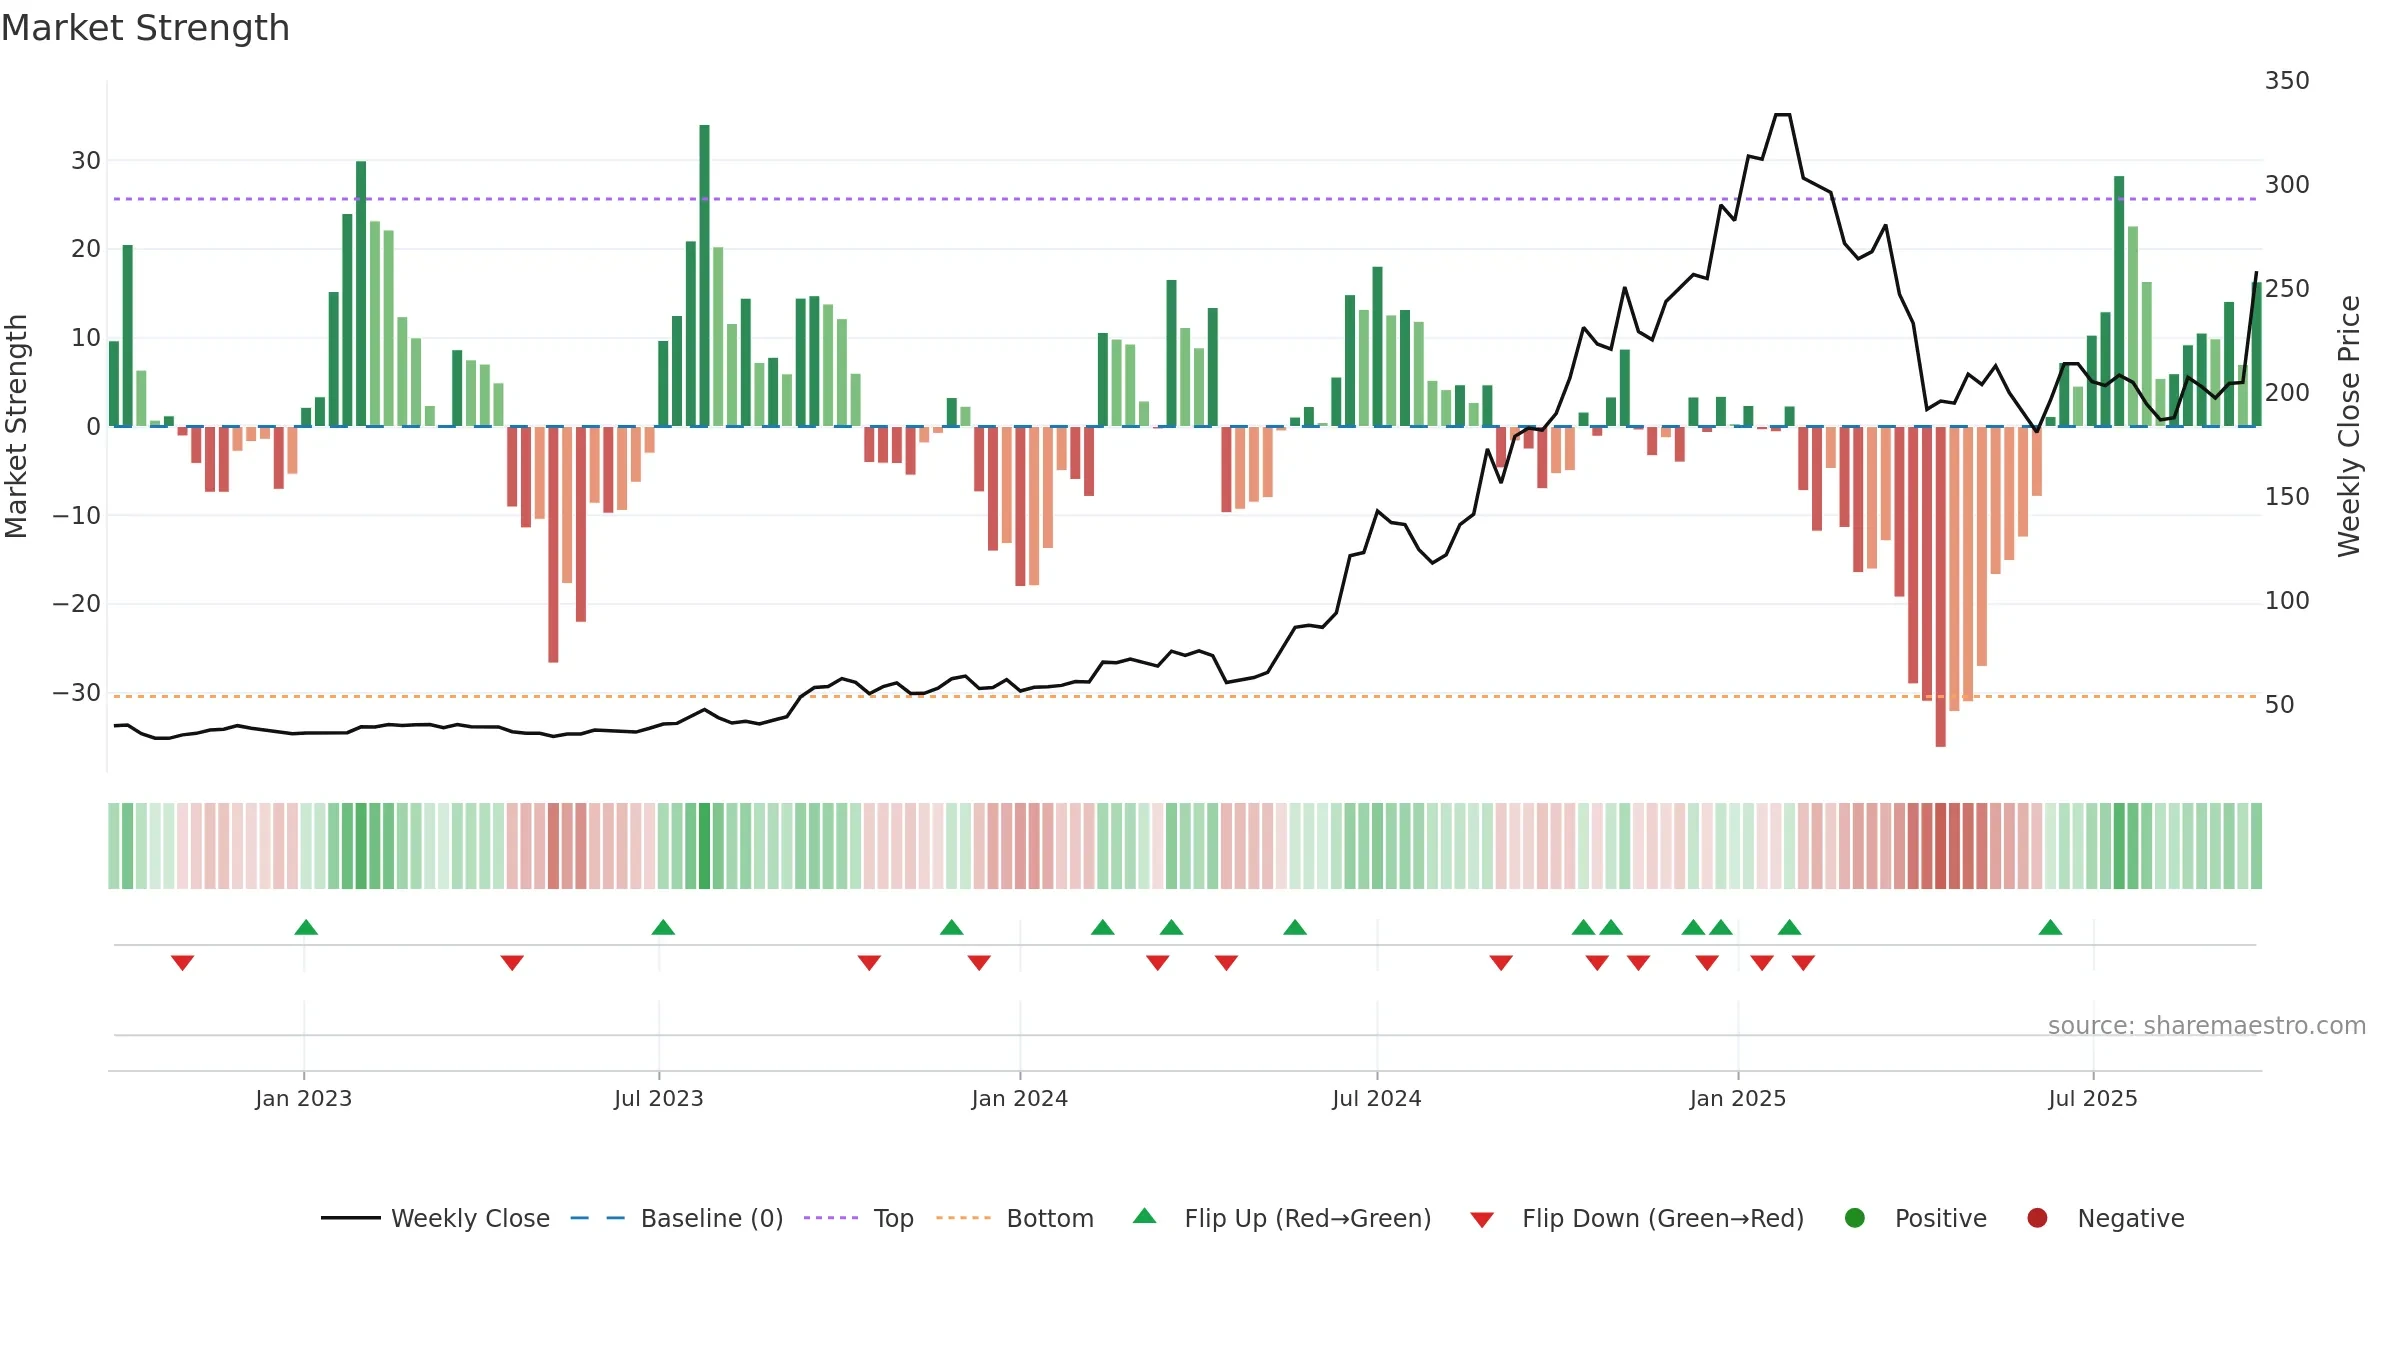
Task: Click the Jul 2024 x-axis label
Action: pos(1377,1098)
